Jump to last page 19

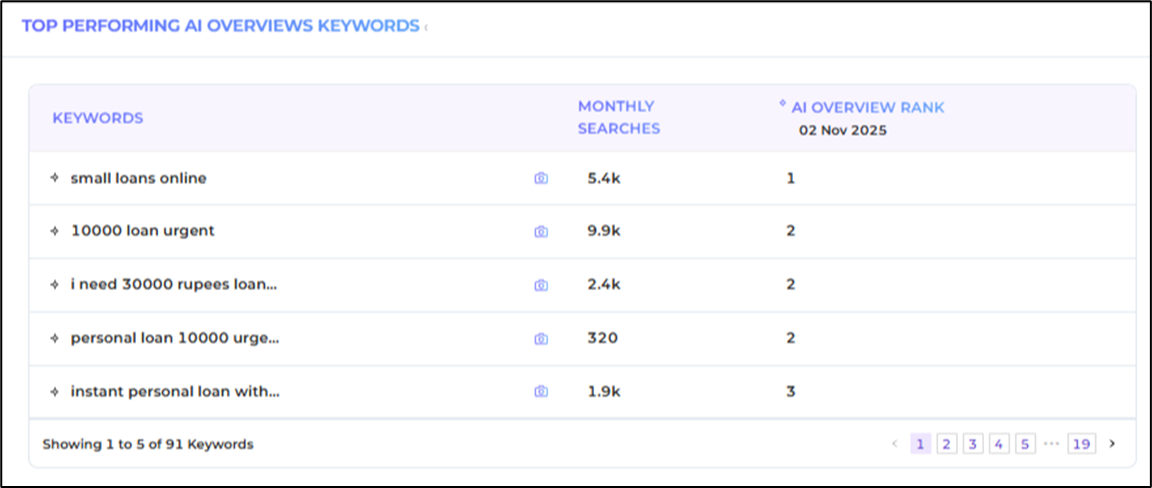pos(1080,443)
